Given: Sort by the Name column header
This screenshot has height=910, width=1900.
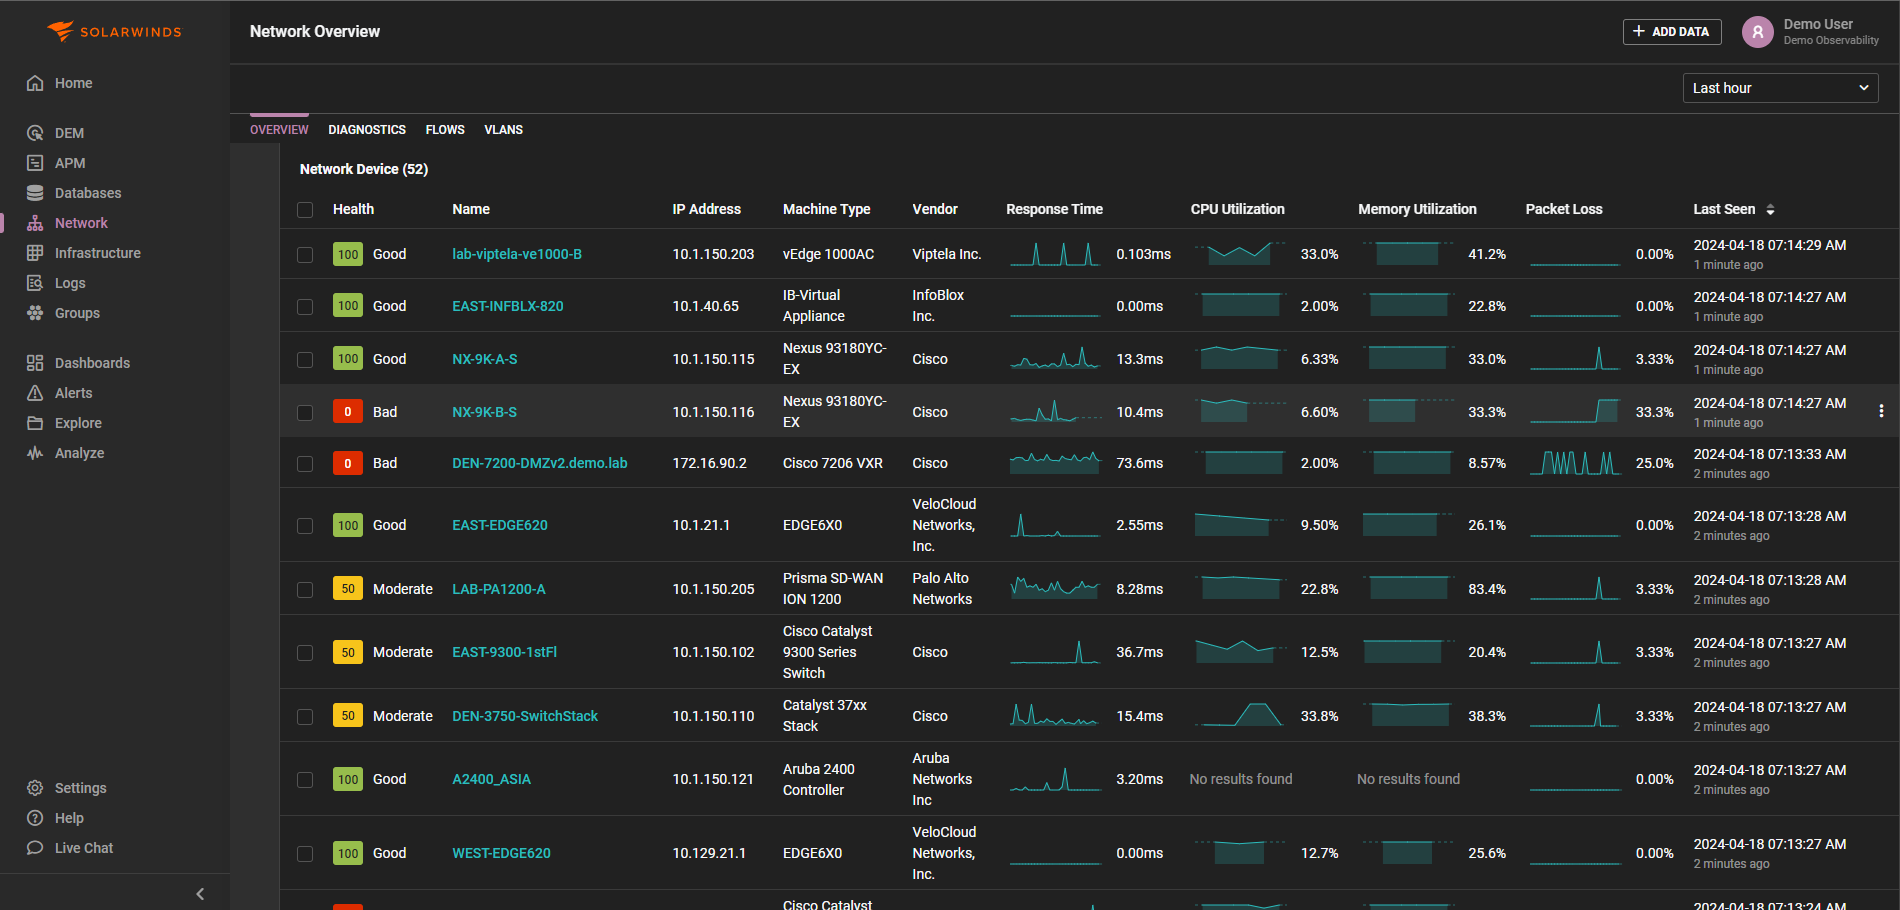Looking at the screenshot, I should pyautogui.click(x=471, y=209).
